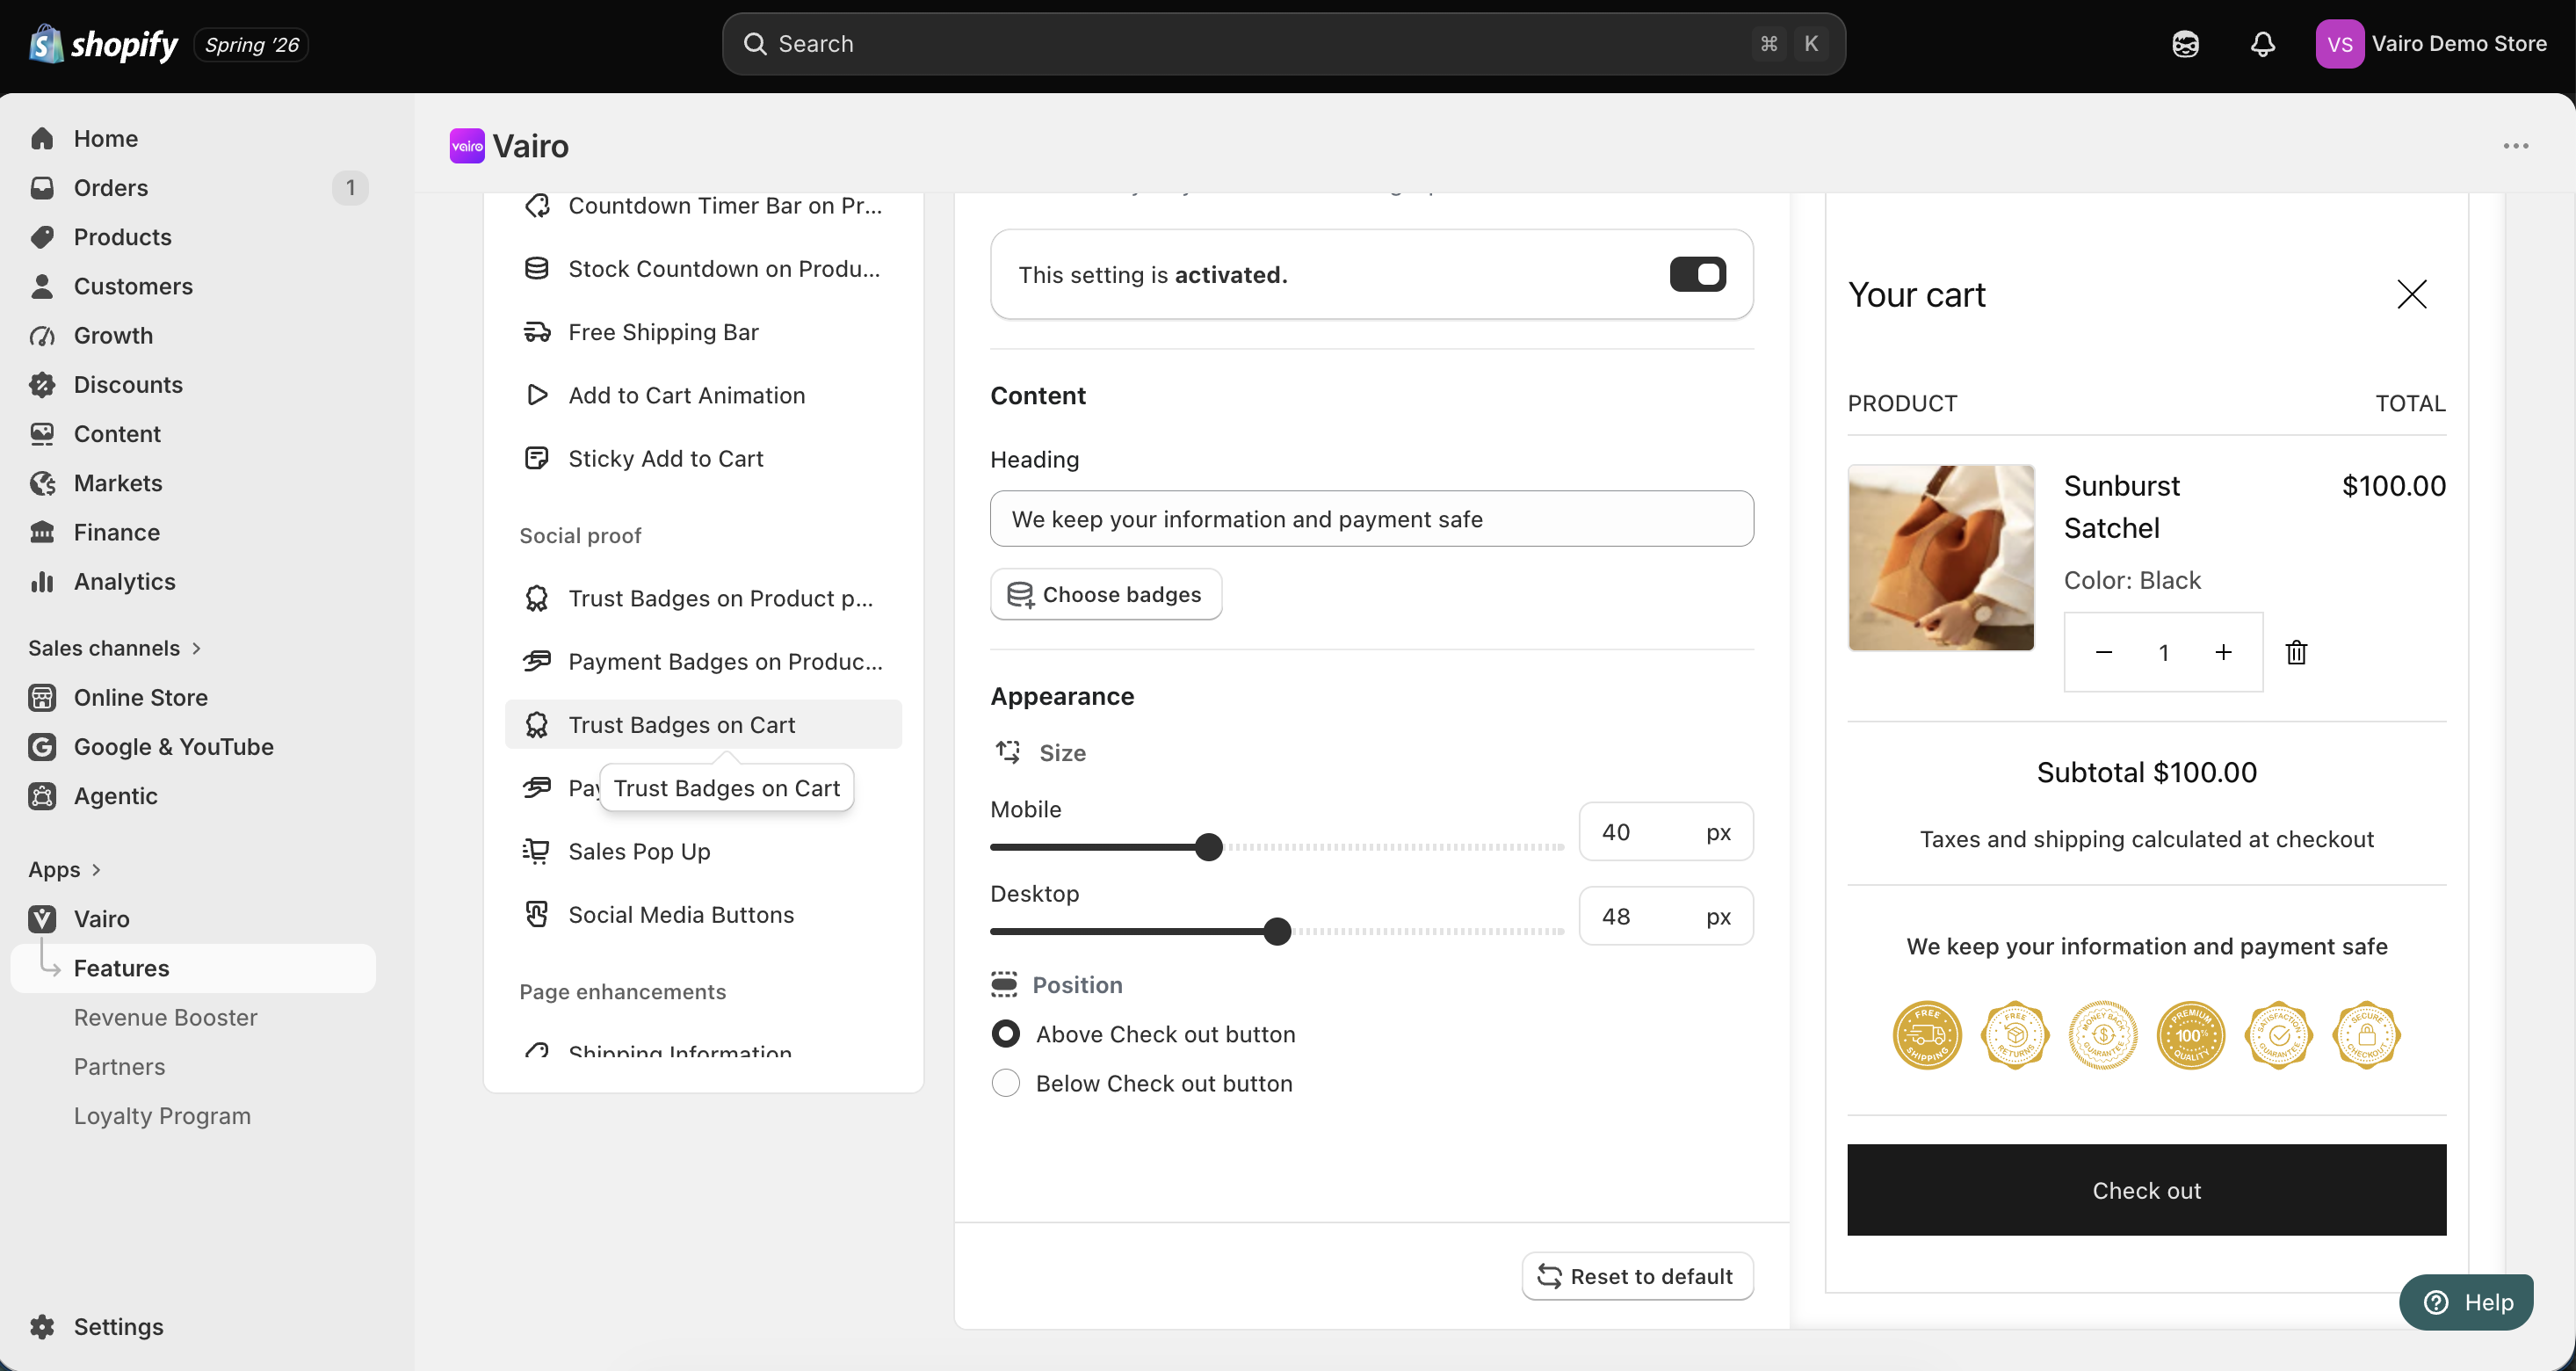Screen dimensions: 2576x1371
Task: Click Reset to default button
Action: click(1637, 1276)
